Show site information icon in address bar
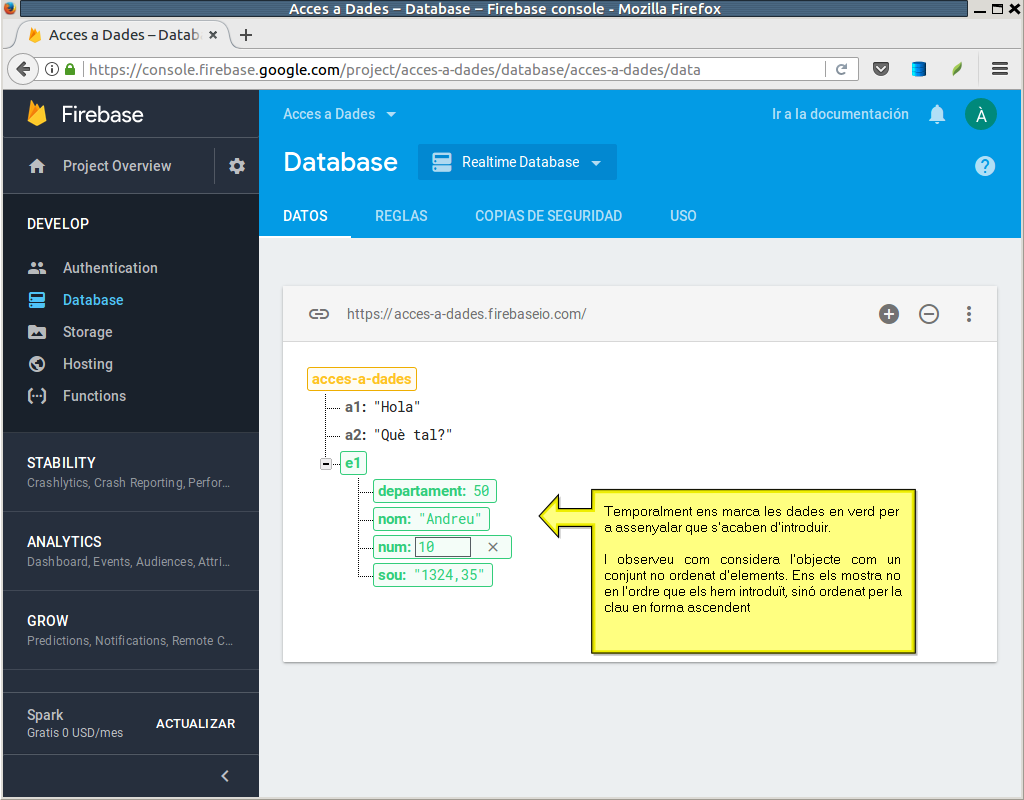Viewport: 1024px width, 800px height. [x=52, y=69]
